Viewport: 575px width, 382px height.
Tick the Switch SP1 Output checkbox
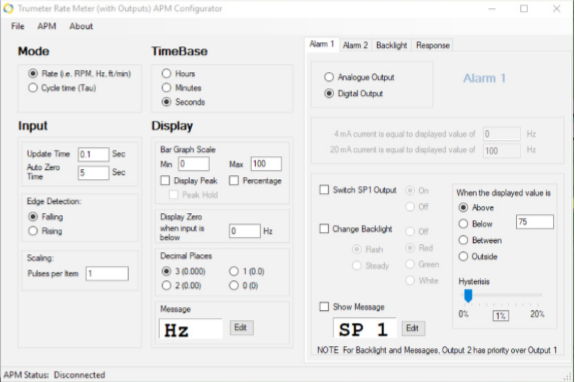[324, 190]
